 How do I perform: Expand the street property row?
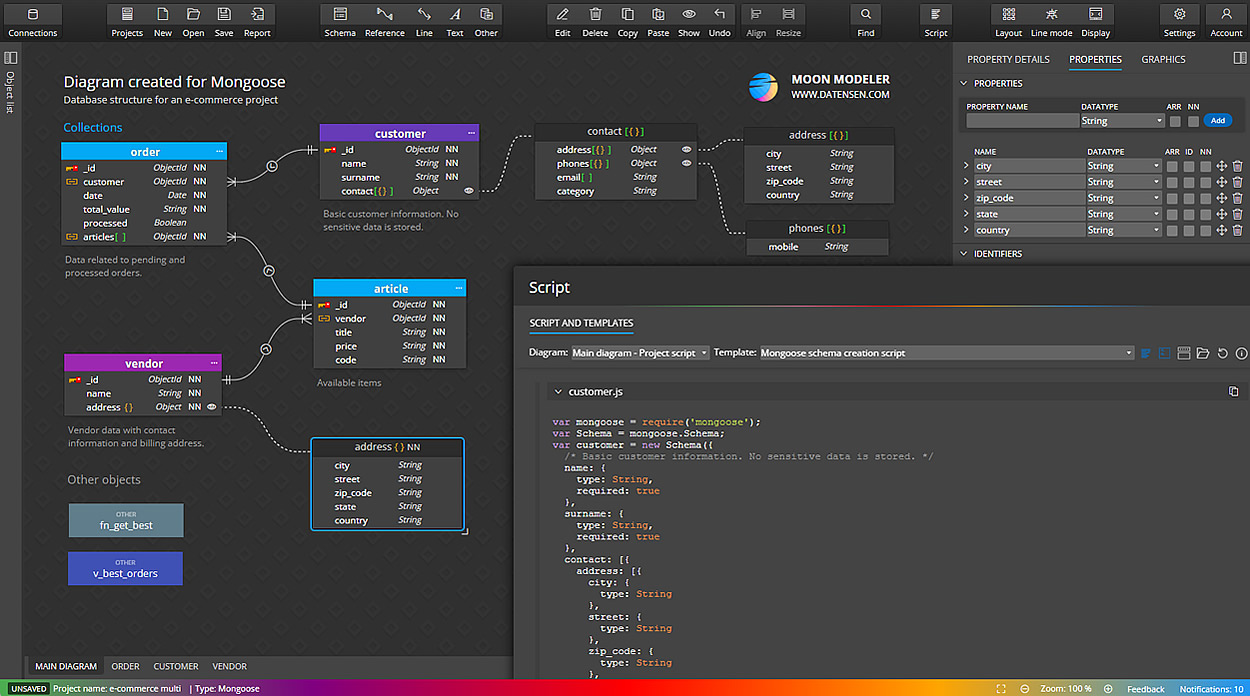pyautogui.click(x=966, y=182)
